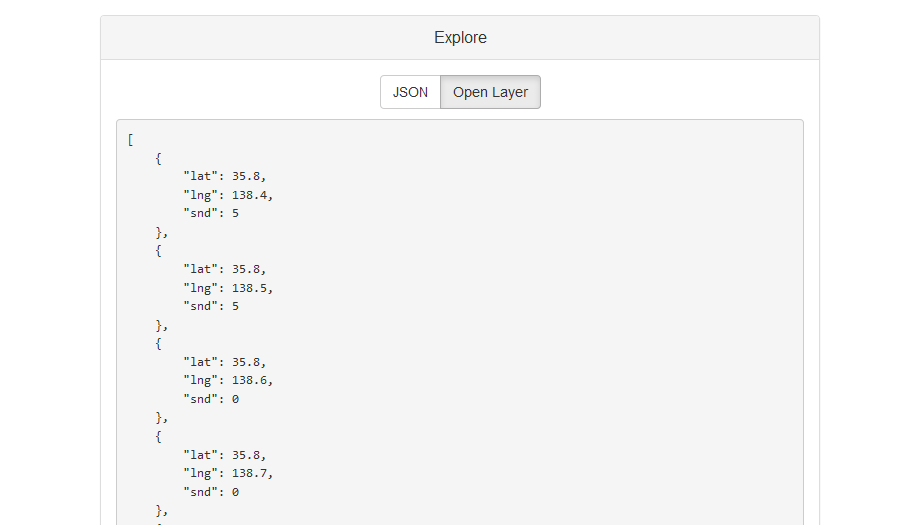Click the first object's opening curly brace
This screenshot has width=923, height=525.
tap(158, 158)
